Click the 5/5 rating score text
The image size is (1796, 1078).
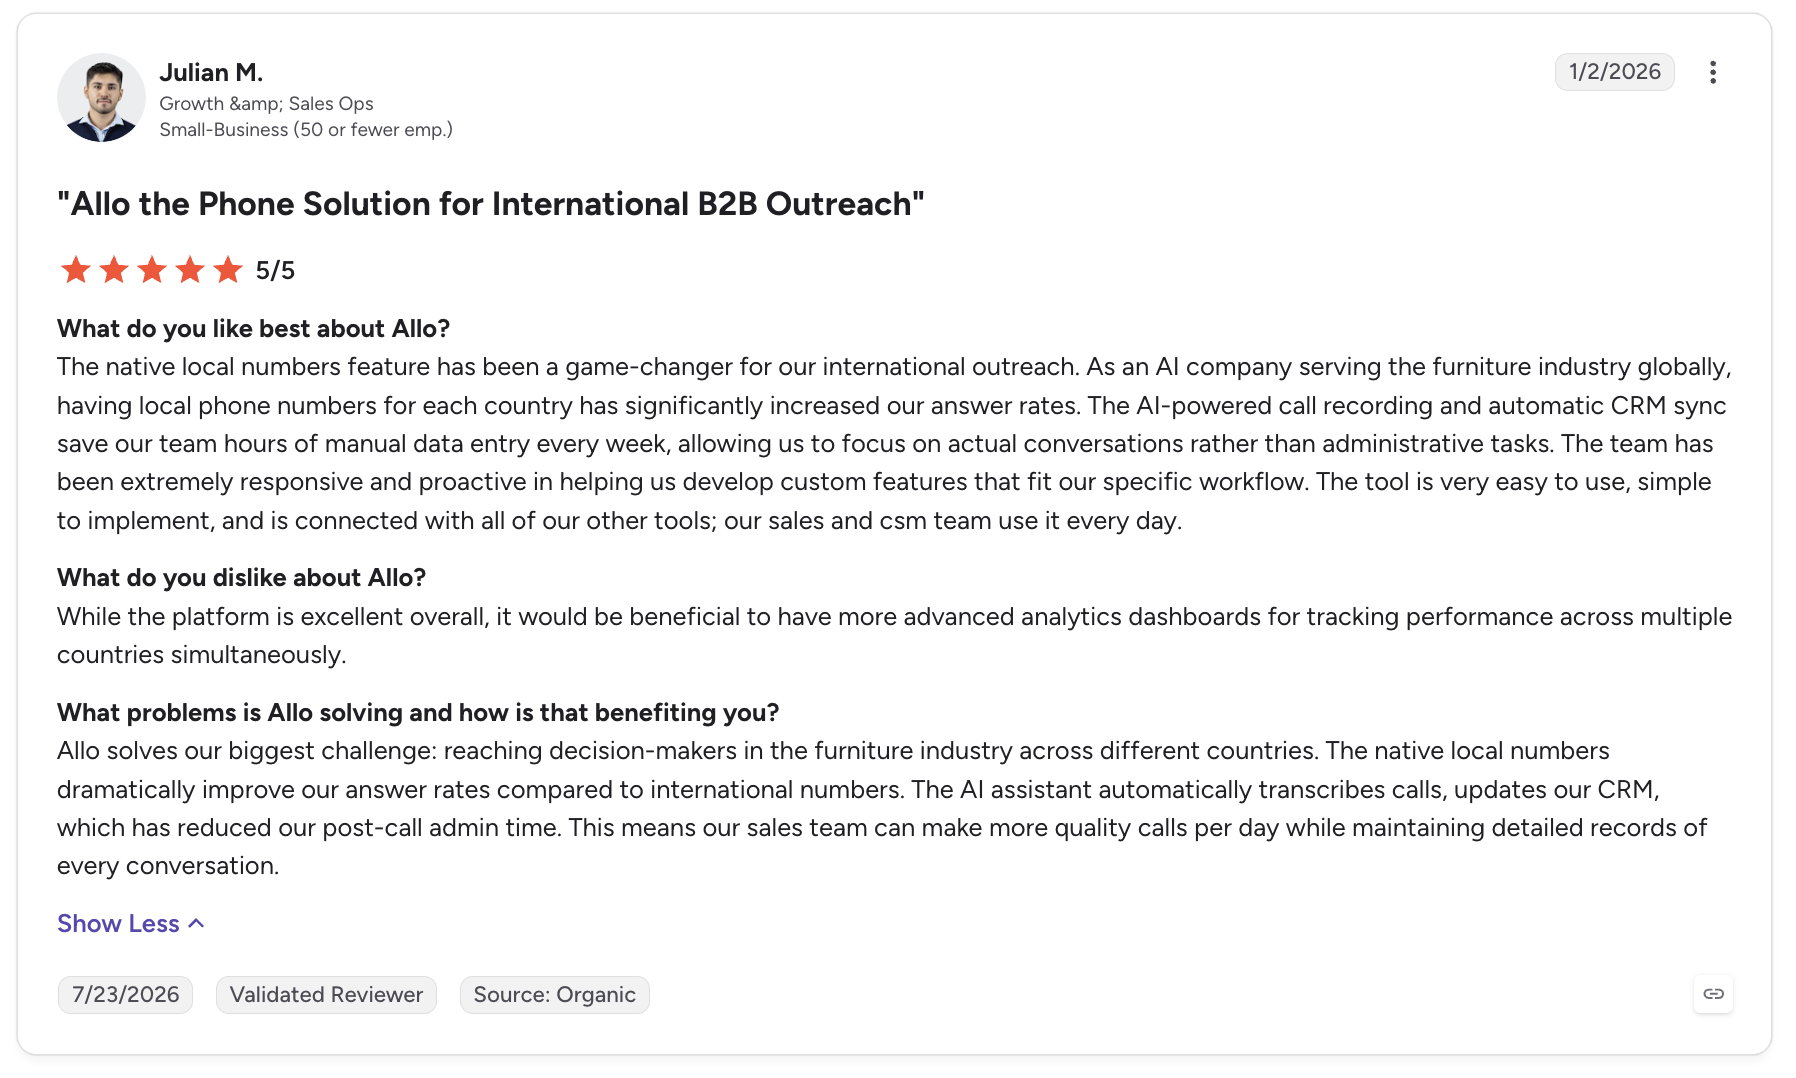pyautogui.click(x=275, y=271)
